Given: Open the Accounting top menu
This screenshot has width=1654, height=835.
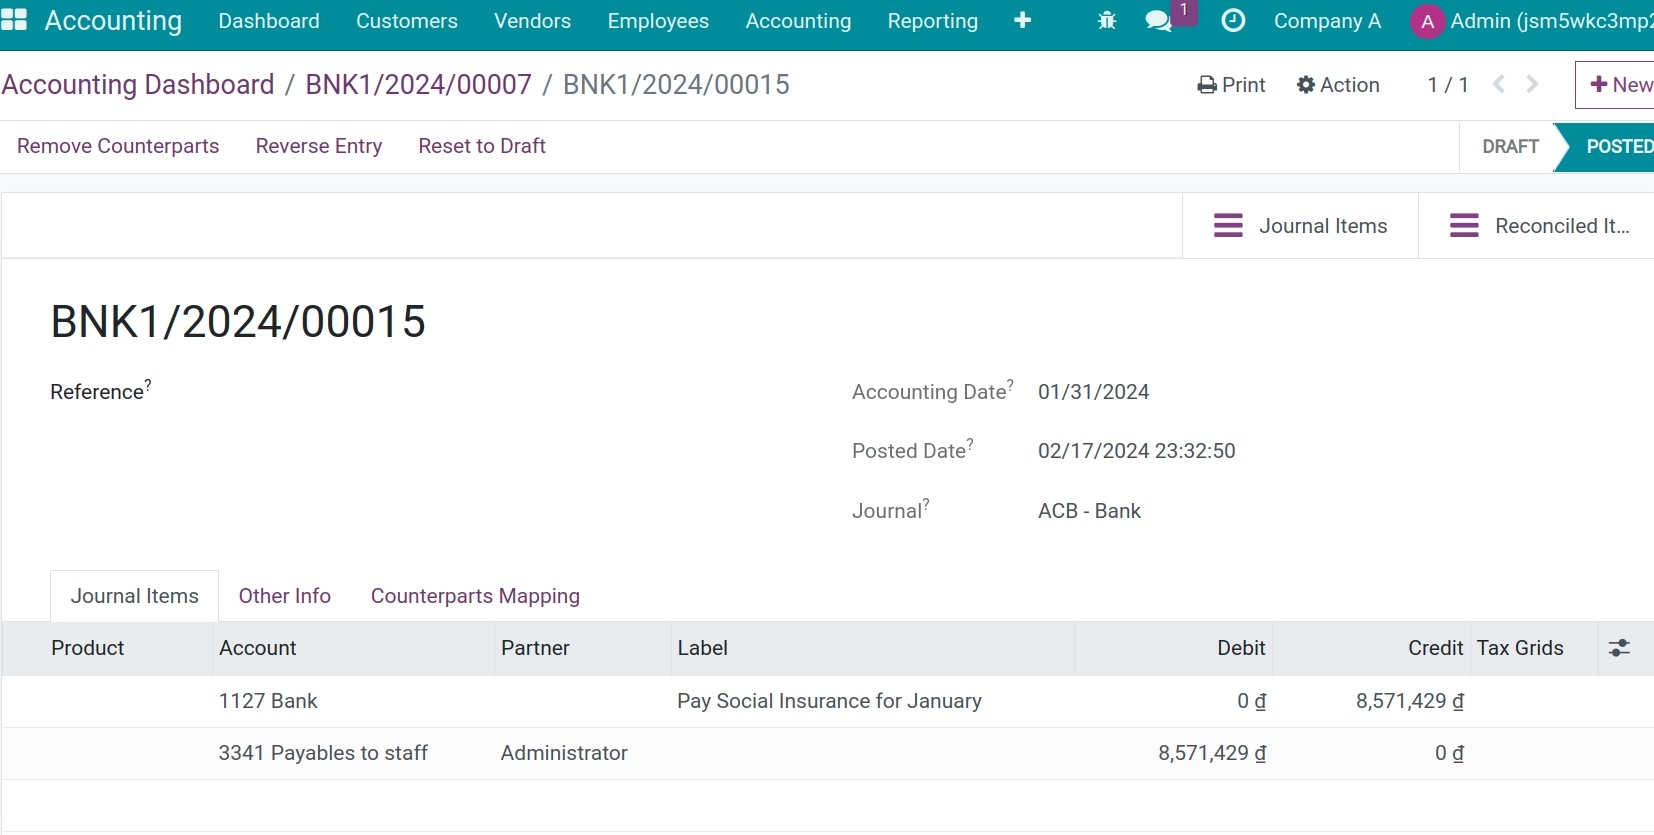Looking at the screenshot, I should point(798,21).
